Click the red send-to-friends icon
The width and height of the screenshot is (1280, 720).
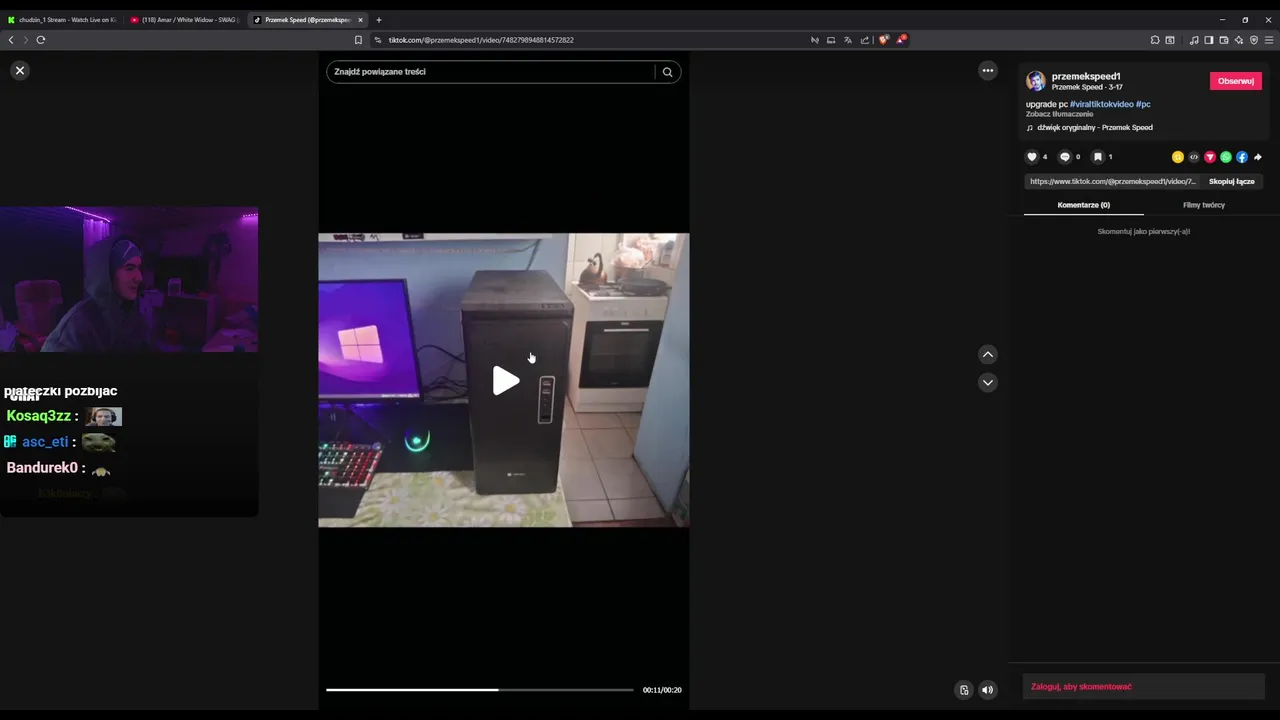[x=1210, y=157]
